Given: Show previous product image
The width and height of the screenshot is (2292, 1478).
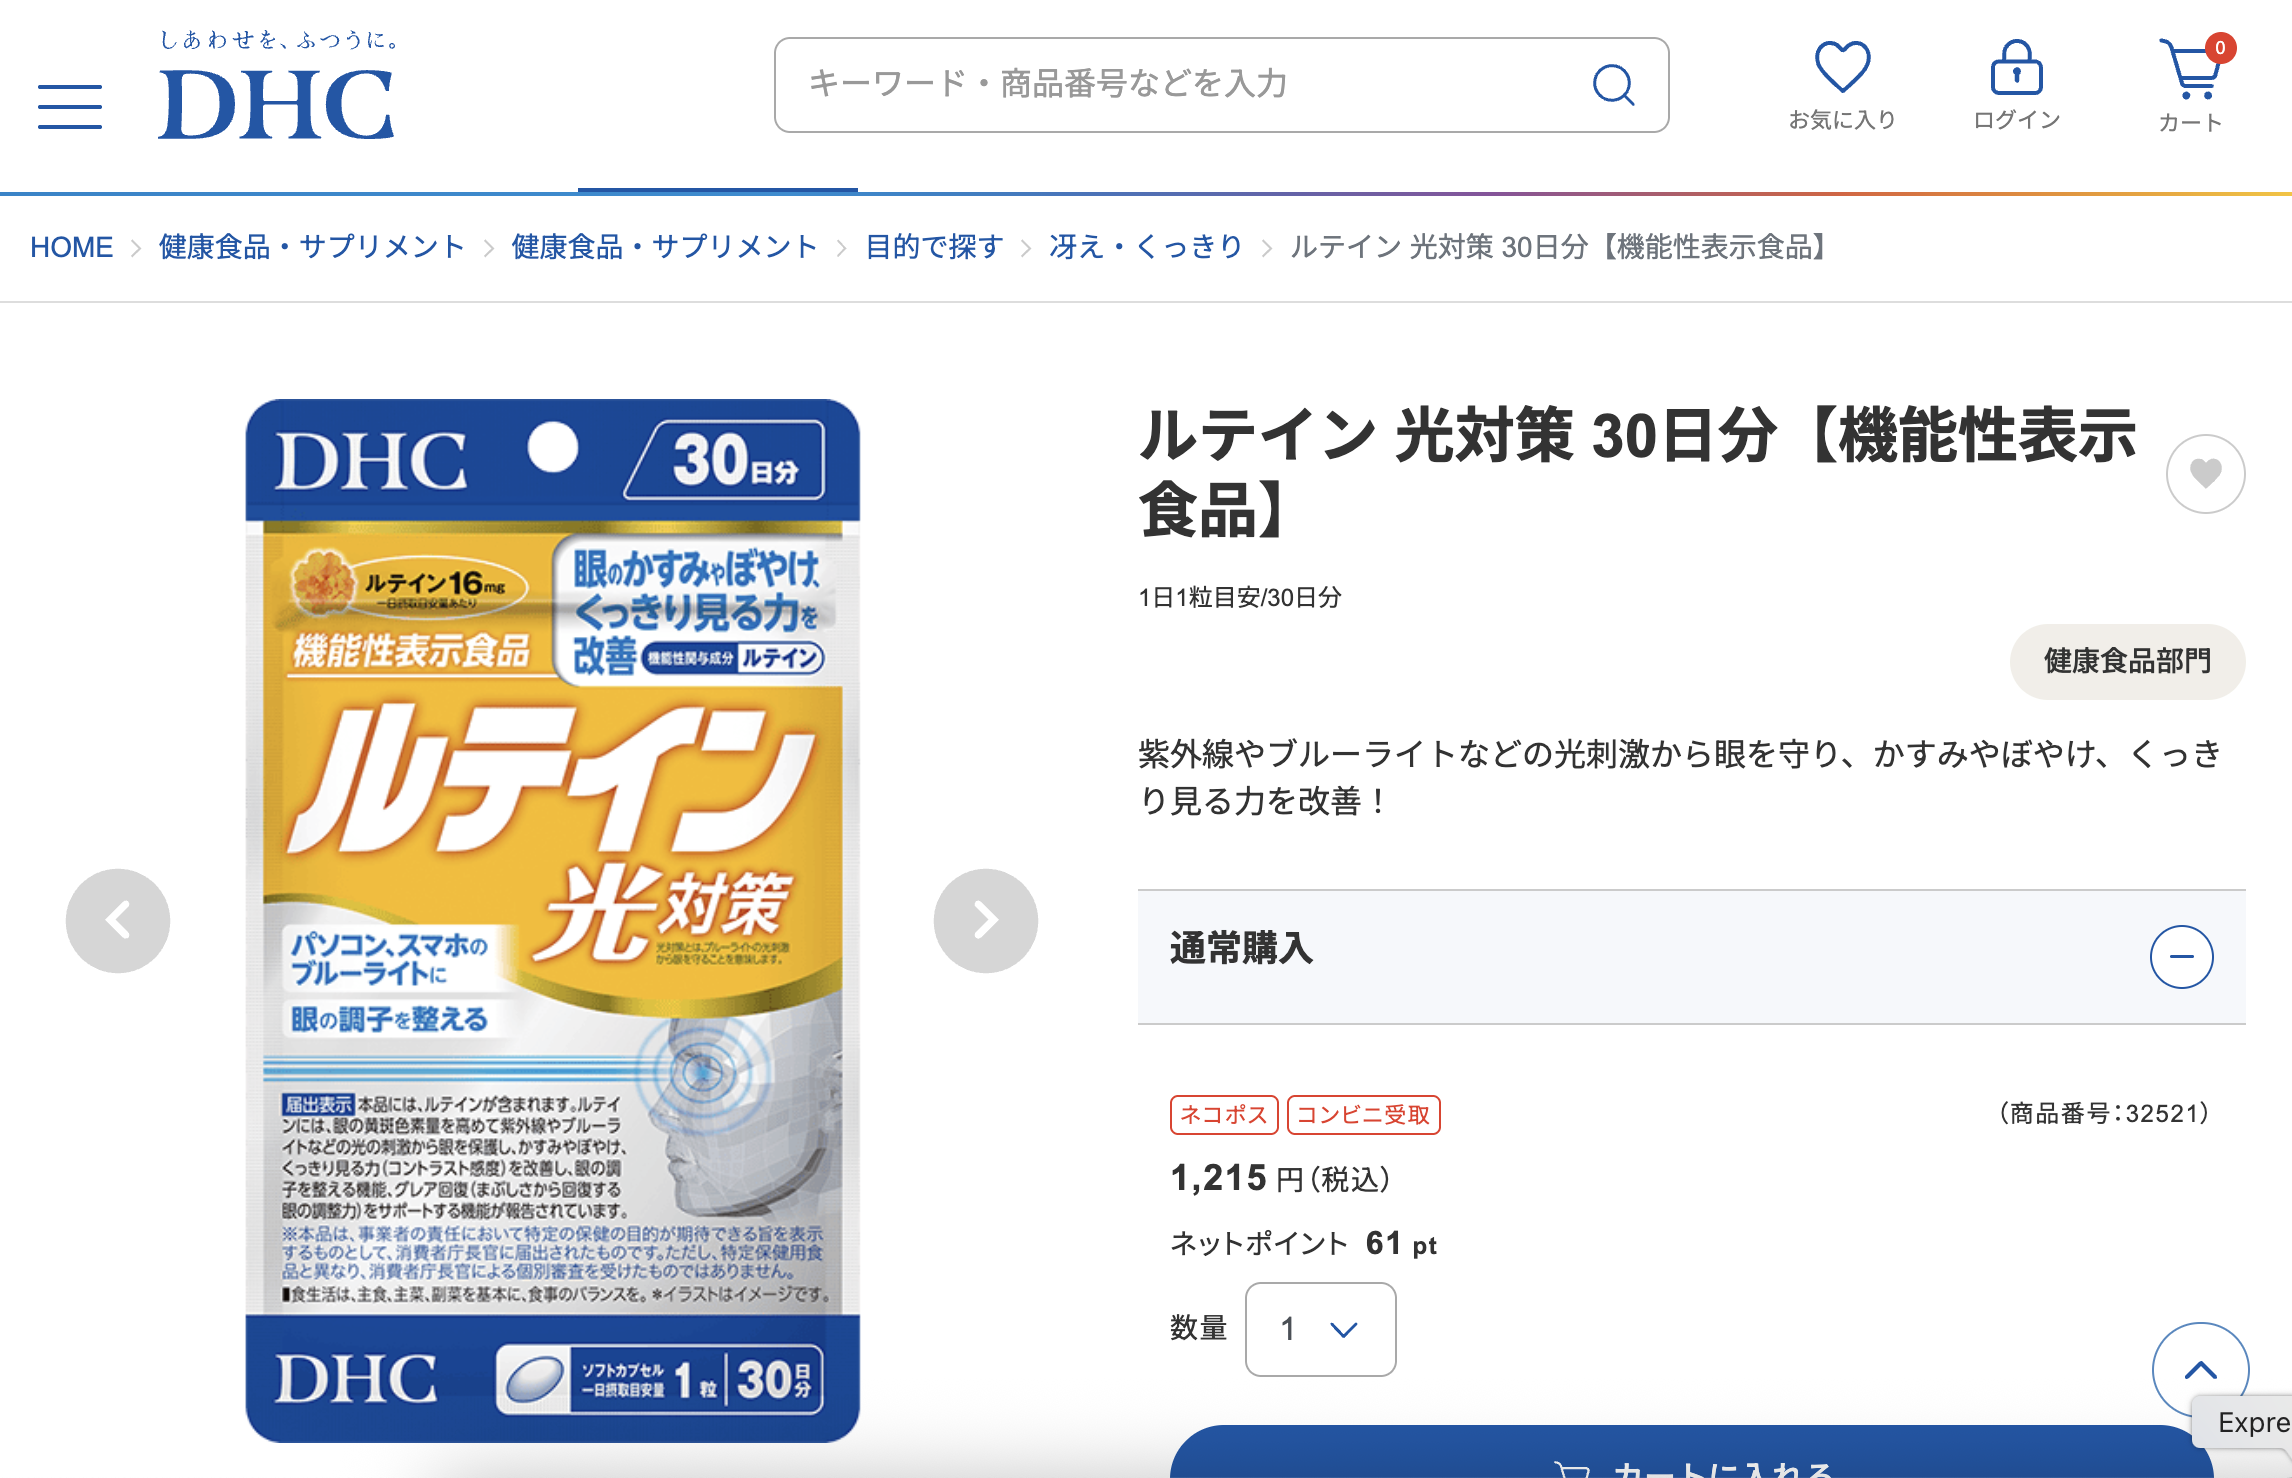Looking at the screenshot, I should pyautogui.click(x=118, y=920).
